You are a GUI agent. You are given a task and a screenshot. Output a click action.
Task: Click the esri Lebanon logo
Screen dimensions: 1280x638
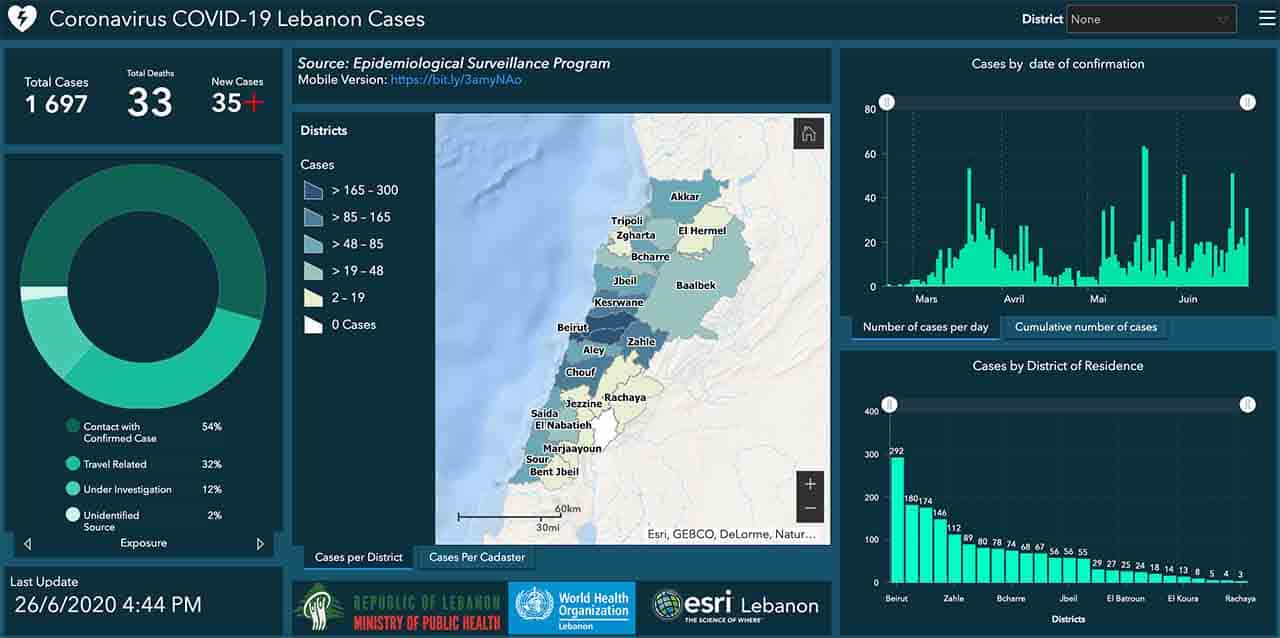[x=735, y=606]
